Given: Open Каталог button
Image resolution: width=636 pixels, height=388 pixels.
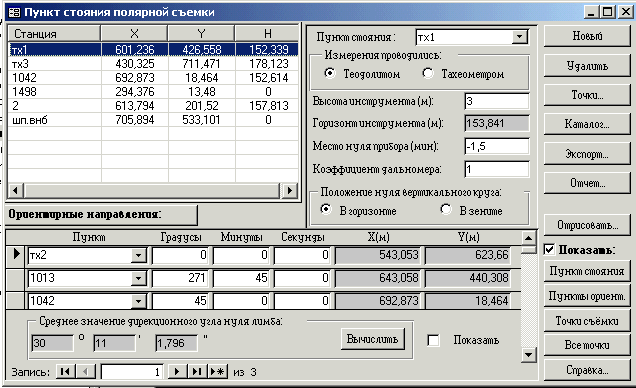Looking at the screenshot, I should point(587,124).
